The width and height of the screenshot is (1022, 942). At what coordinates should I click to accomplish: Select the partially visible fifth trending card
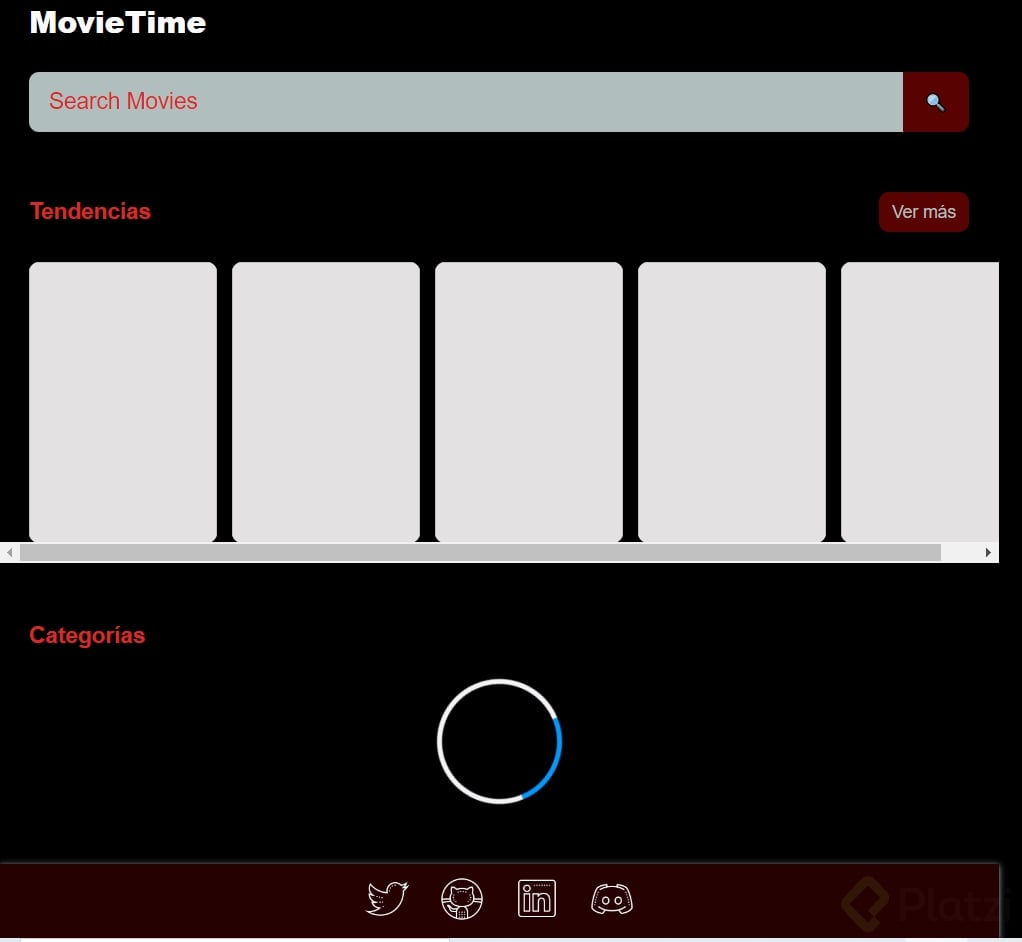(x=920, y=402)
